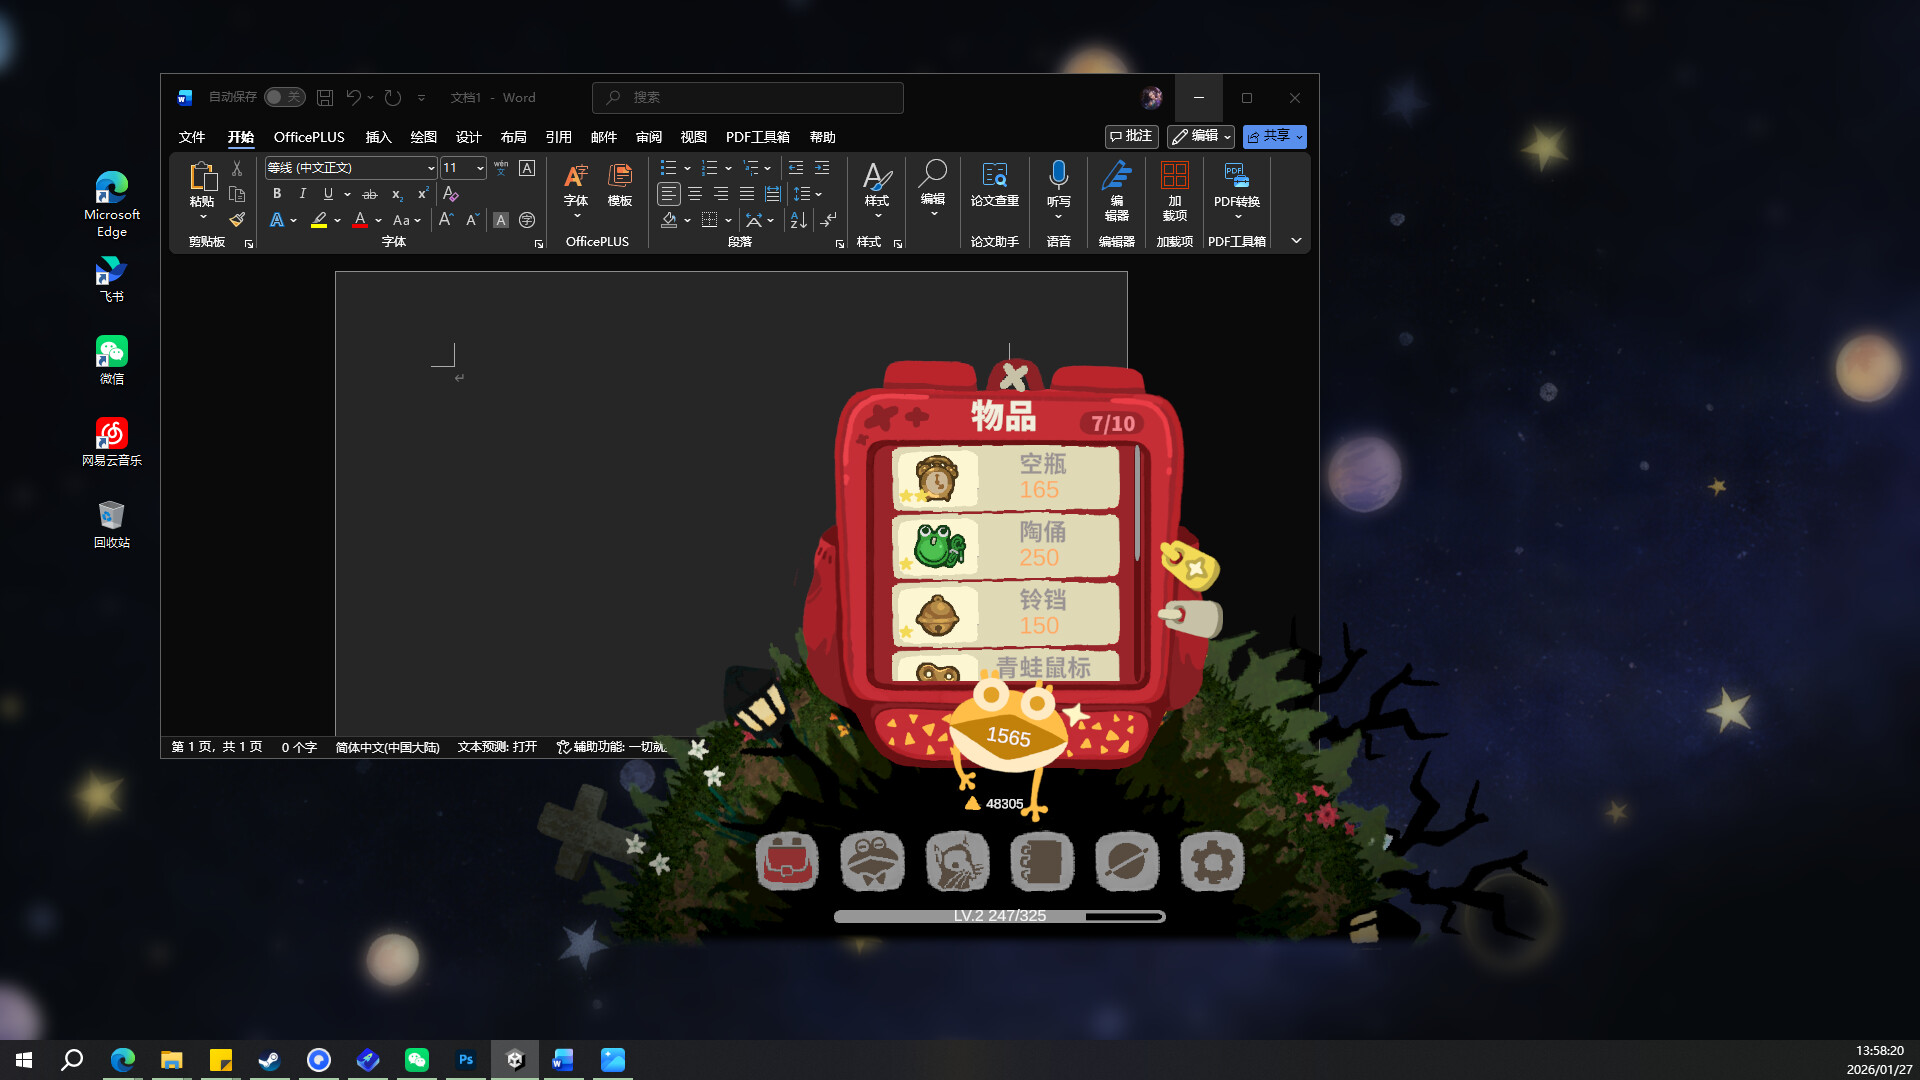Switch to the 插入 ribbon tab

pos(377,137)
